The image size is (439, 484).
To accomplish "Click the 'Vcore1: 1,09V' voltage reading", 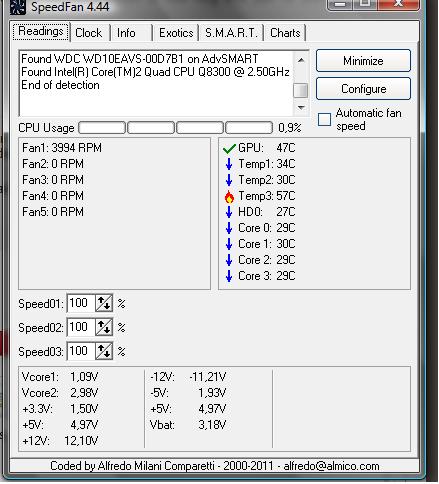I will (60, 377).
